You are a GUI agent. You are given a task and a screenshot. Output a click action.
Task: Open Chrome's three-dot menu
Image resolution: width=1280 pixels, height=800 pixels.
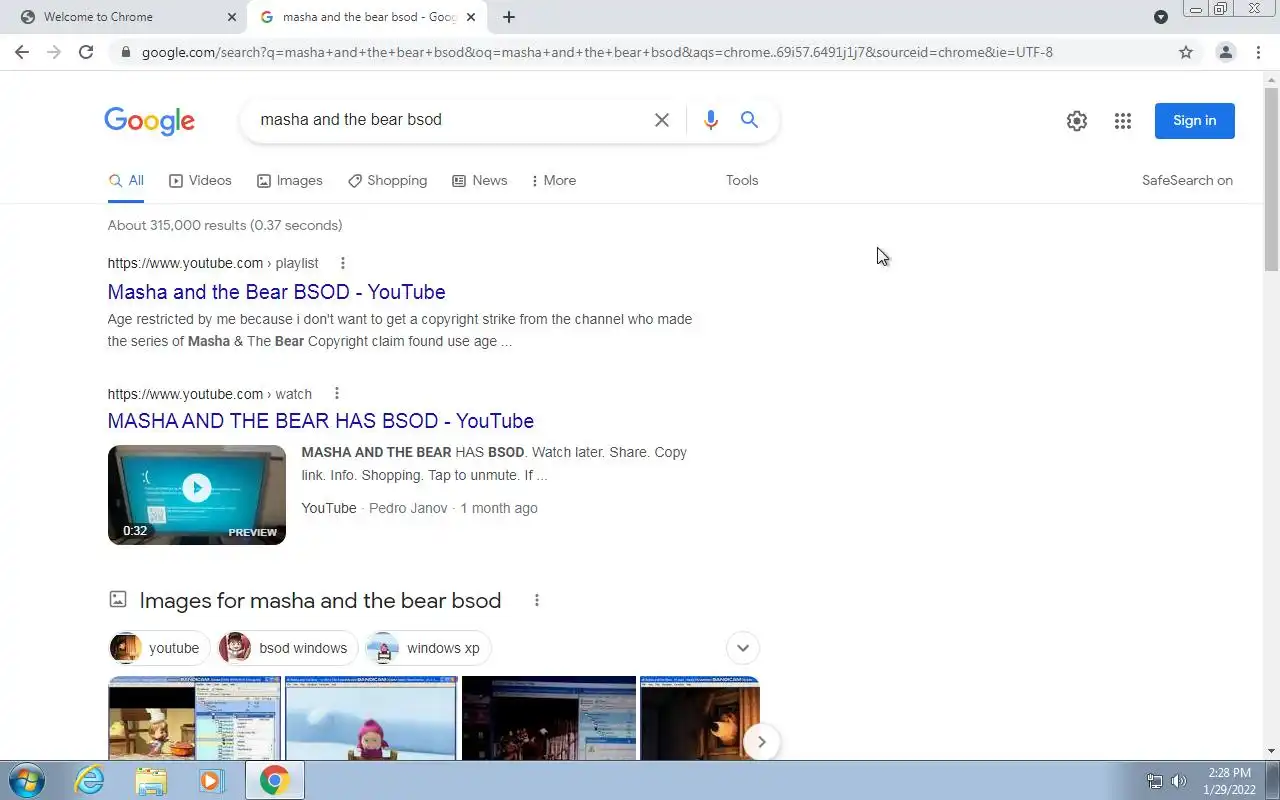(1258, 52)
